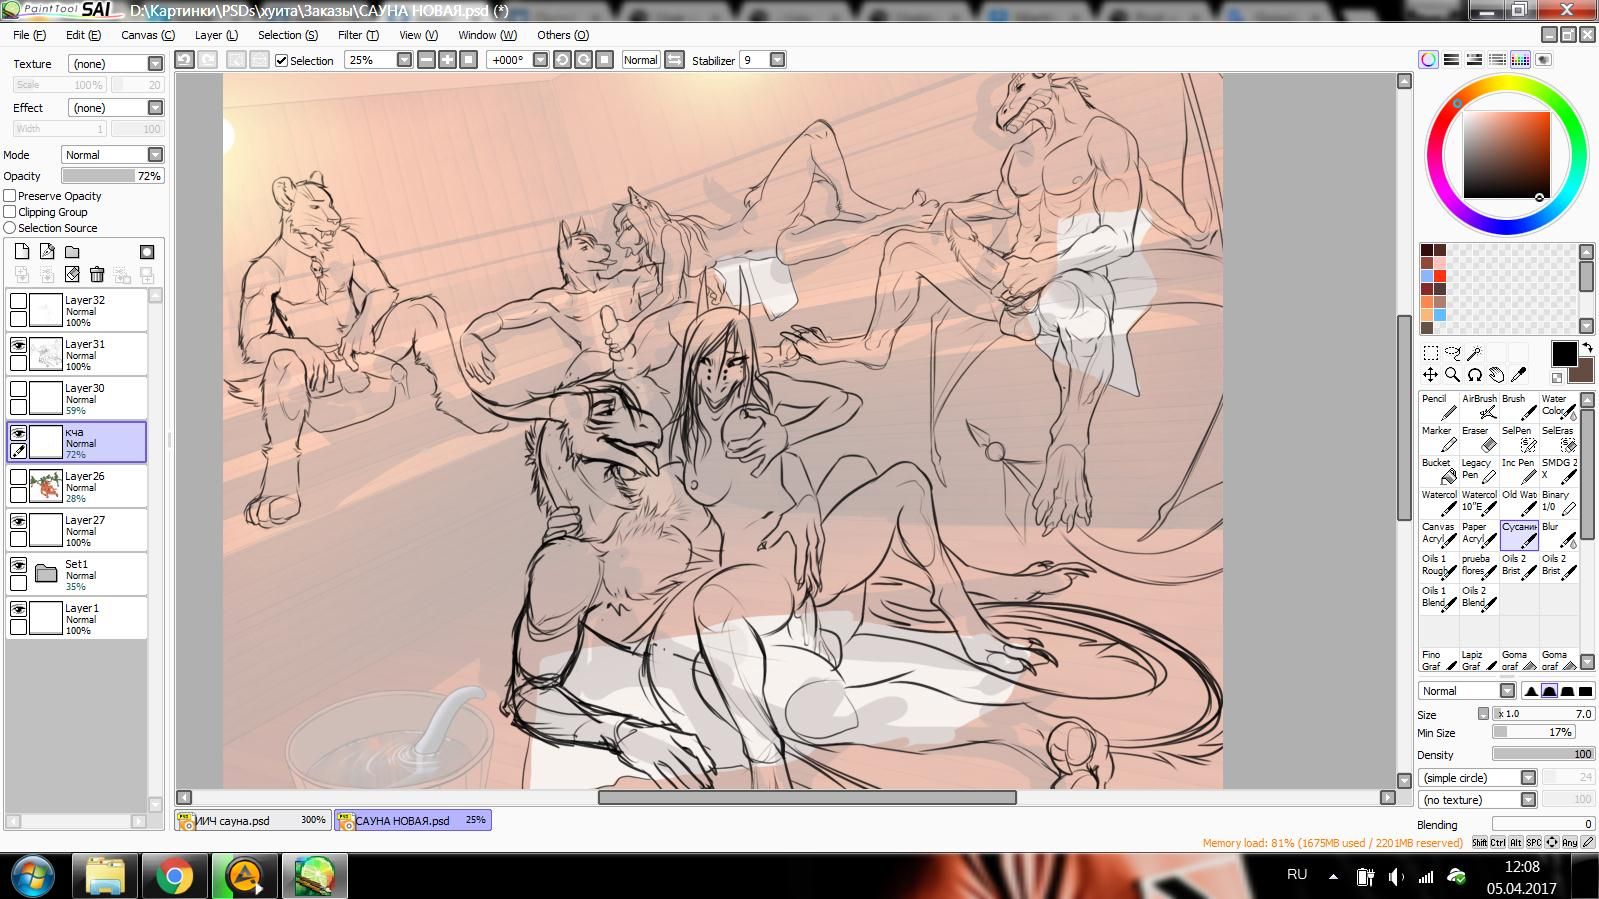Click the Any button in status bar

[1569, 842]
